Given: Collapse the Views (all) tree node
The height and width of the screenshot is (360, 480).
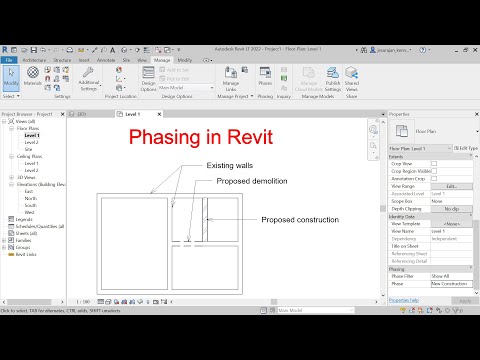Looking at the screenshot, I should tap(4, 121).
